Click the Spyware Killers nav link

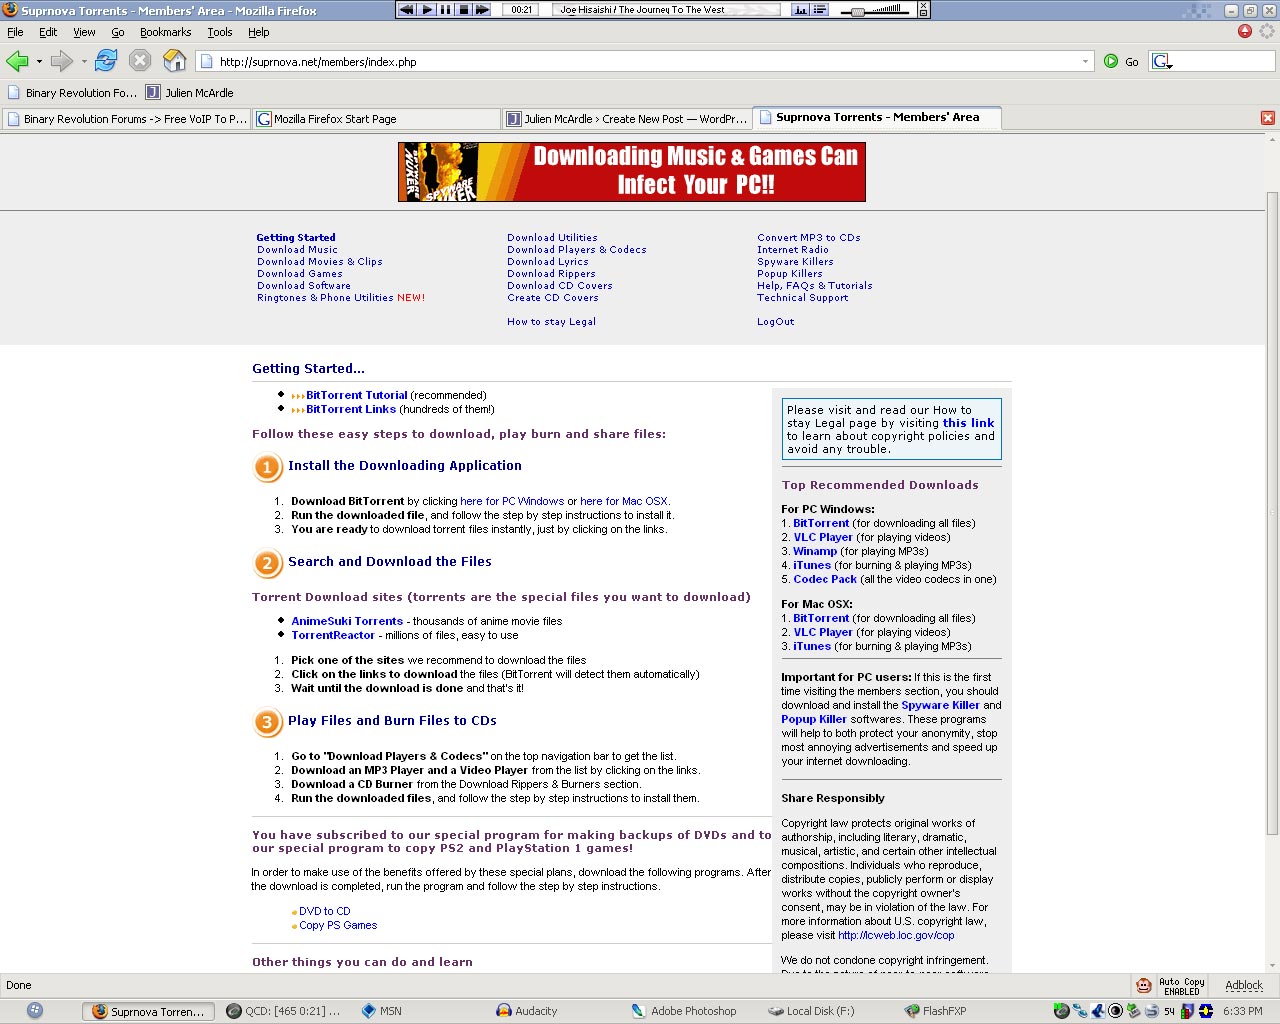click(x=795, y=262)
